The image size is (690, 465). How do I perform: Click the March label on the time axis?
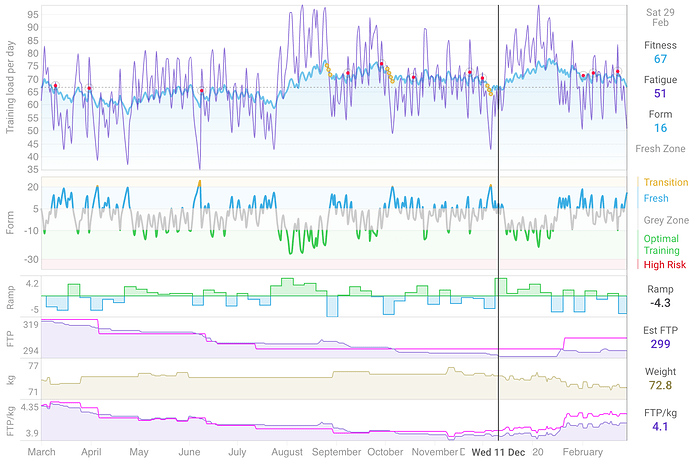pos(41,452)
